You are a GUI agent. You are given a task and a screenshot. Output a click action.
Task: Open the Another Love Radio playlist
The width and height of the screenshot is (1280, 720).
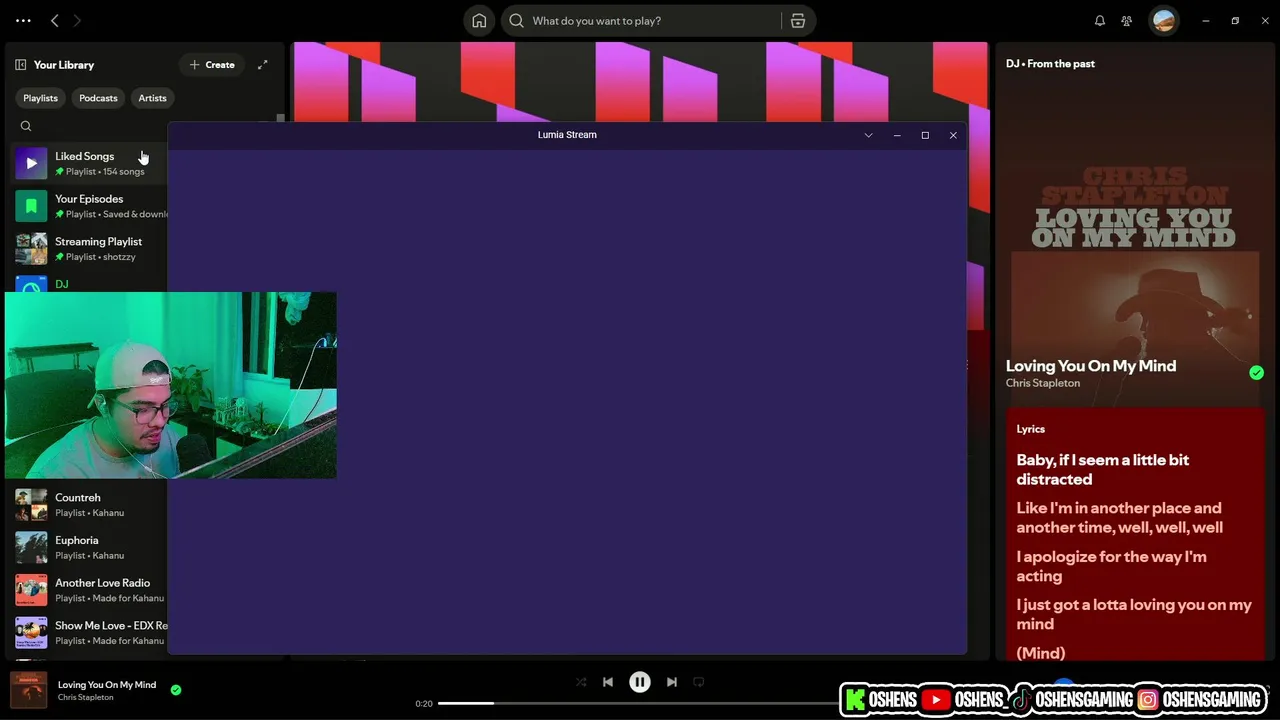point(90,590)
